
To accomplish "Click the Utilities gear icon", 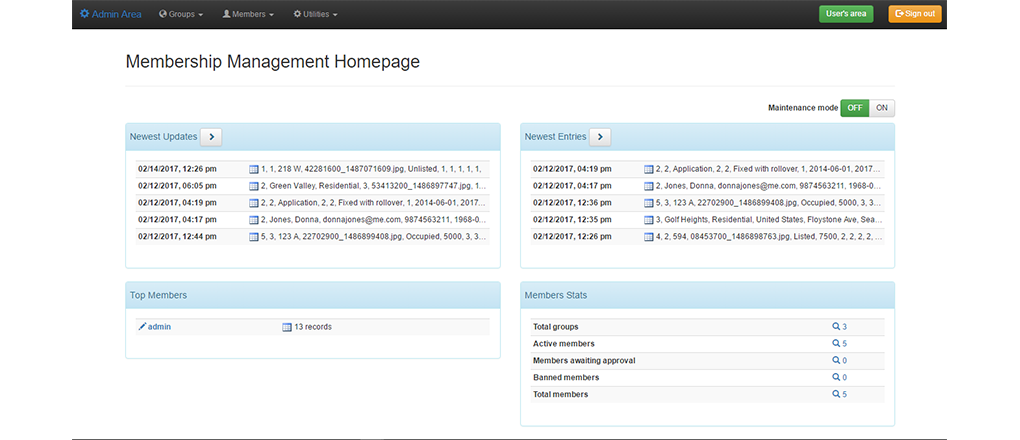I will coord(297,14).
